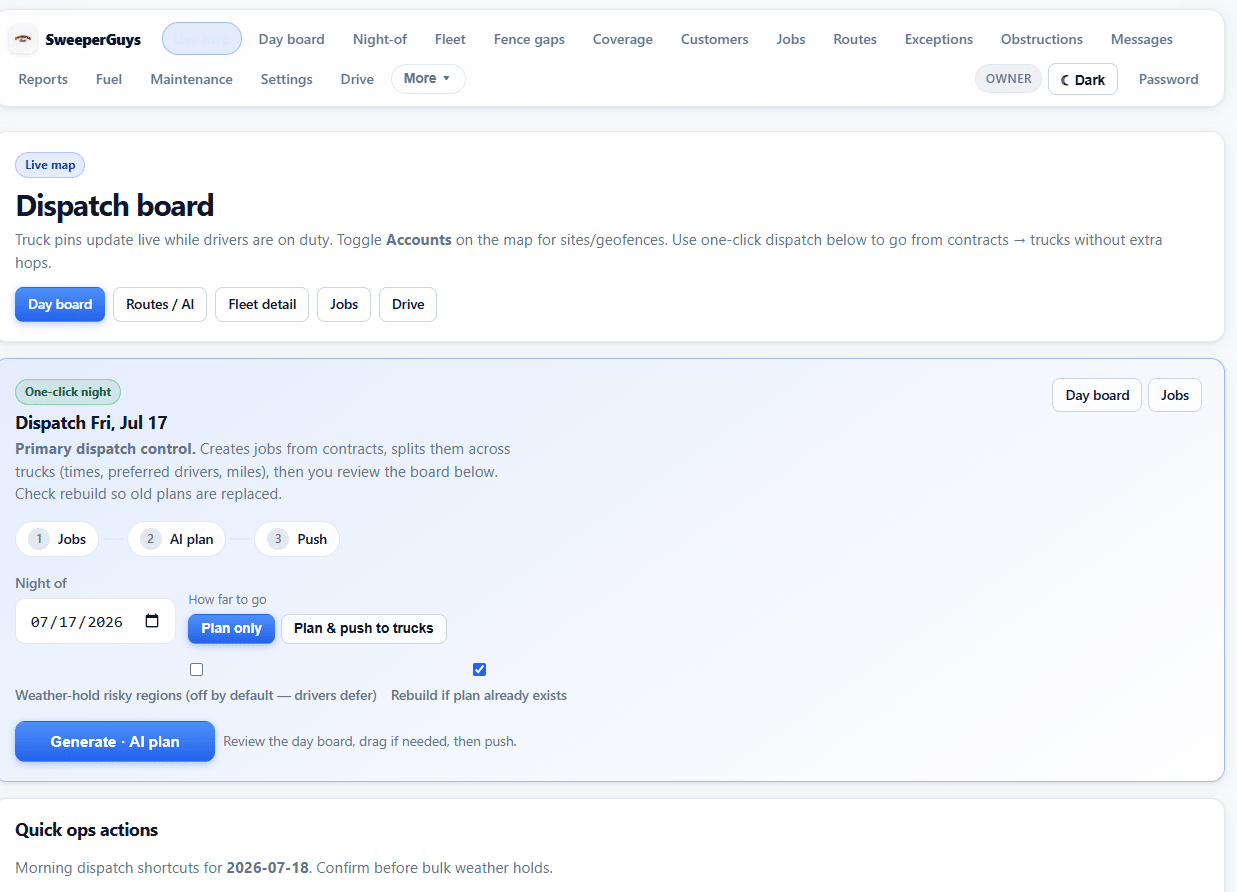Click the OWNER role badge
The width and height of the screenshot is (1237, 892).
point(1008,79)
